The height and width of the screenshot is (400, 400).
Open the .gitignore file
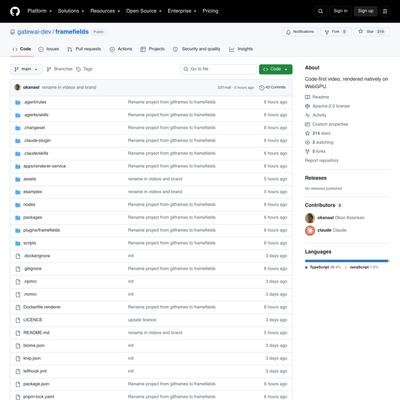[x=32, y=269]
